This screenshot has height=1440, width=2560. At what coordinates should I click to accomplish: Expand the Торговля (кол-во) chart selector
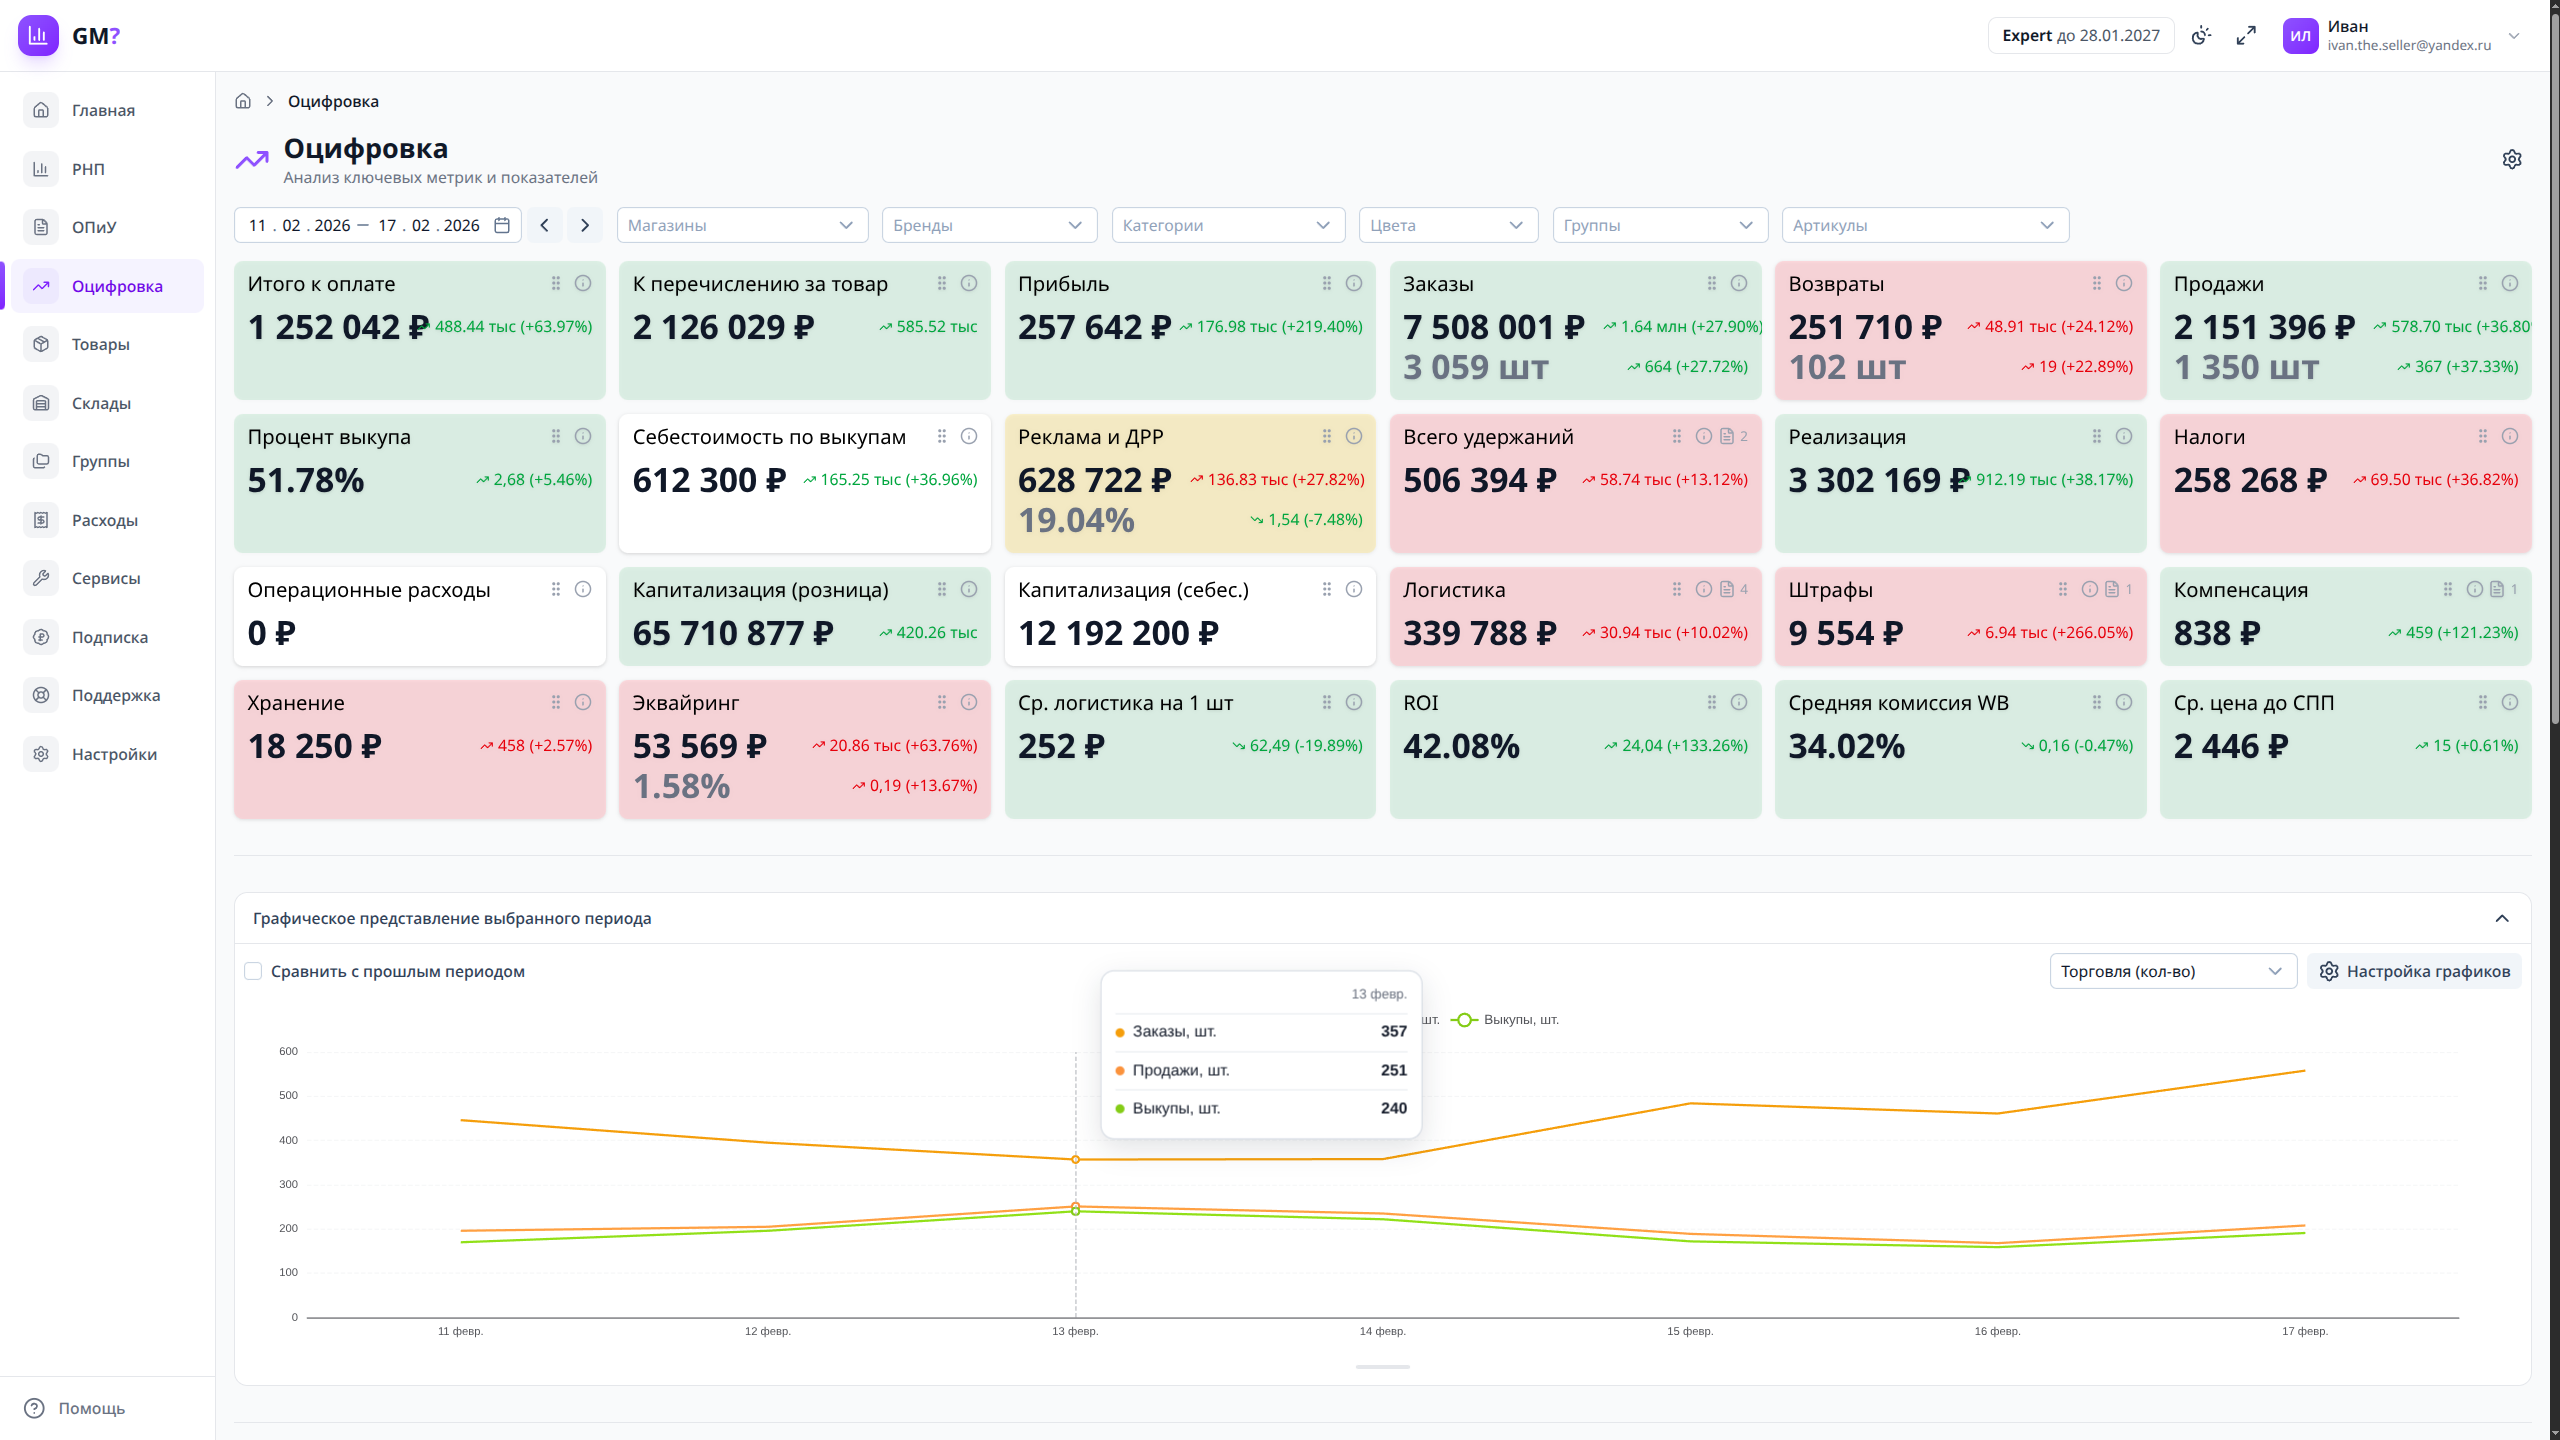[x=2172, y=971]
